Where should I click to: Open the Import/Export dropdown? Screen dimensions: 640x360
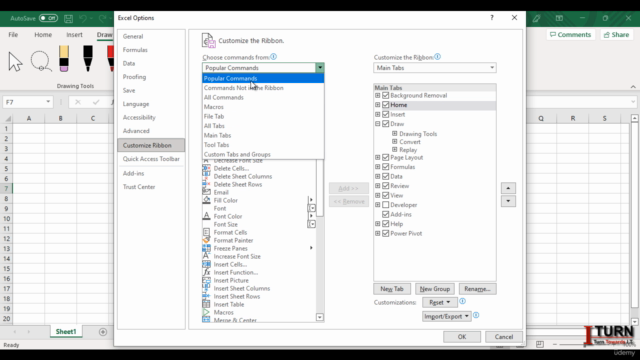tap(447, 316)
